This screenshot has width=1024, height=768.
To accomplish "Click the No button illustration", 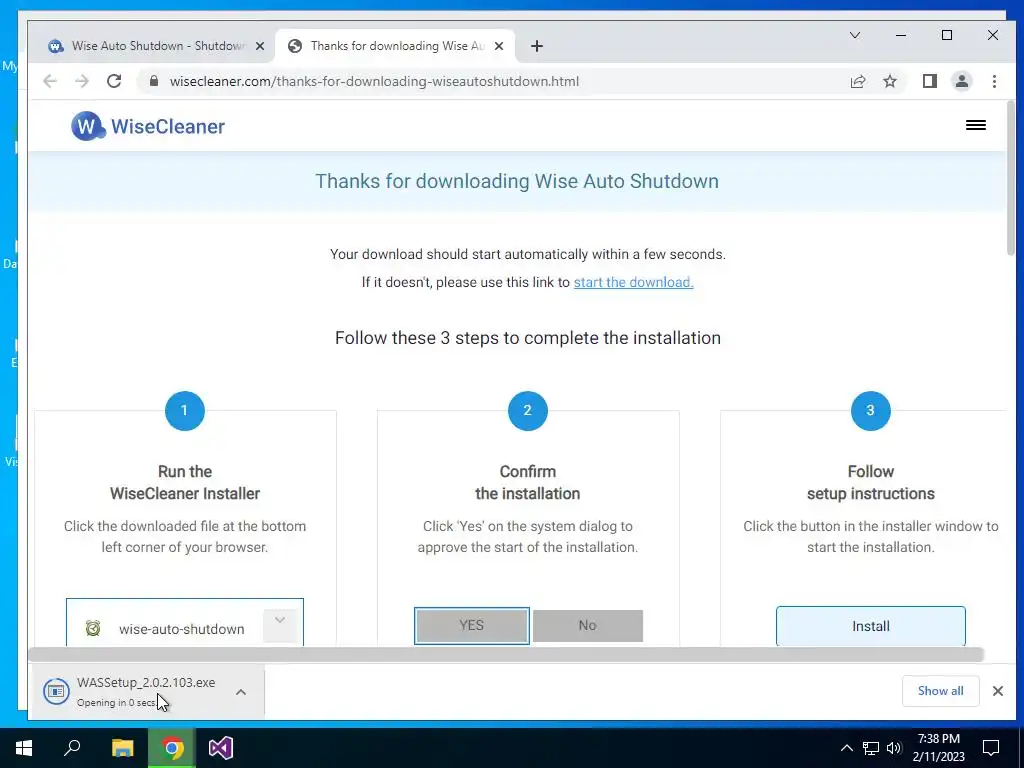I will click(588, 626).
